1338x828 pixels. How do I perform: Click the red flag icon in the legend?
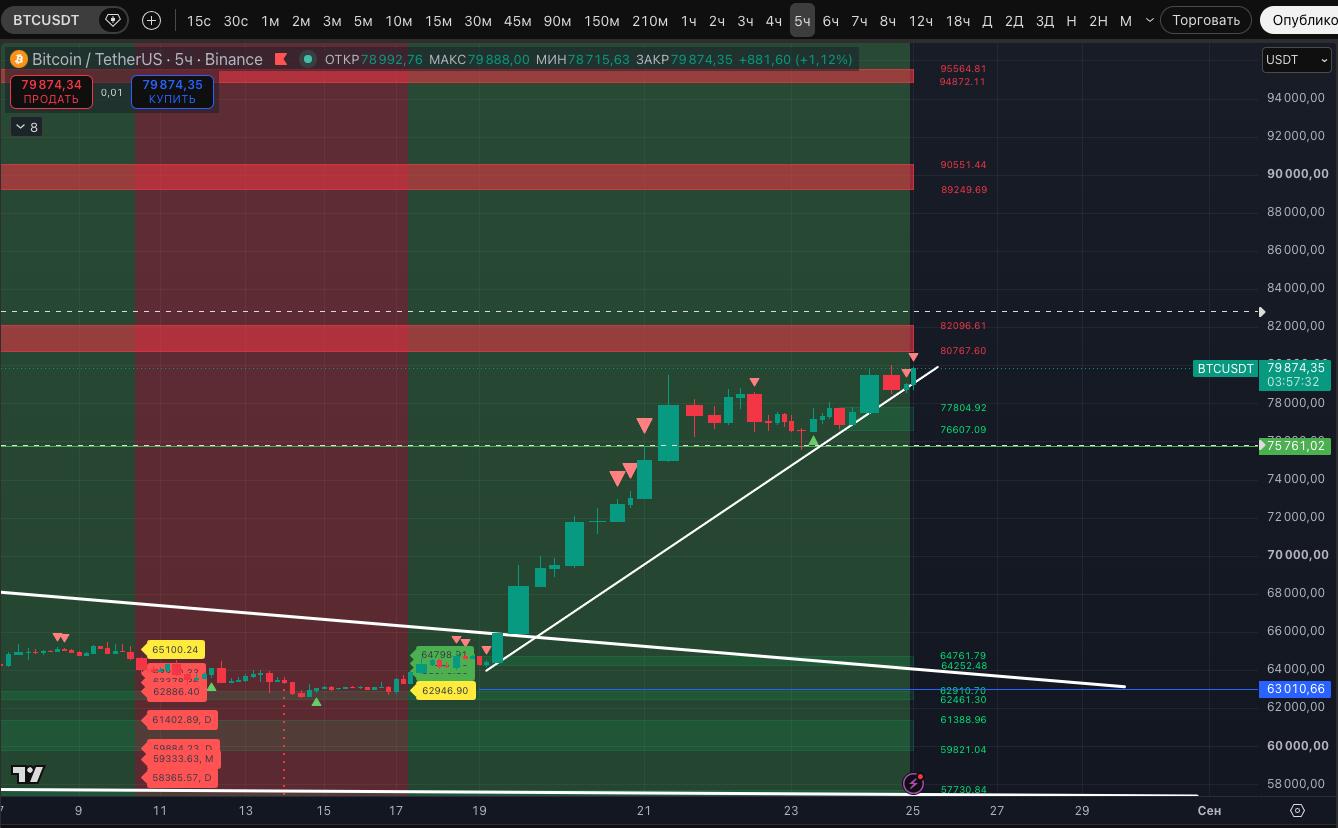[282, 60]
